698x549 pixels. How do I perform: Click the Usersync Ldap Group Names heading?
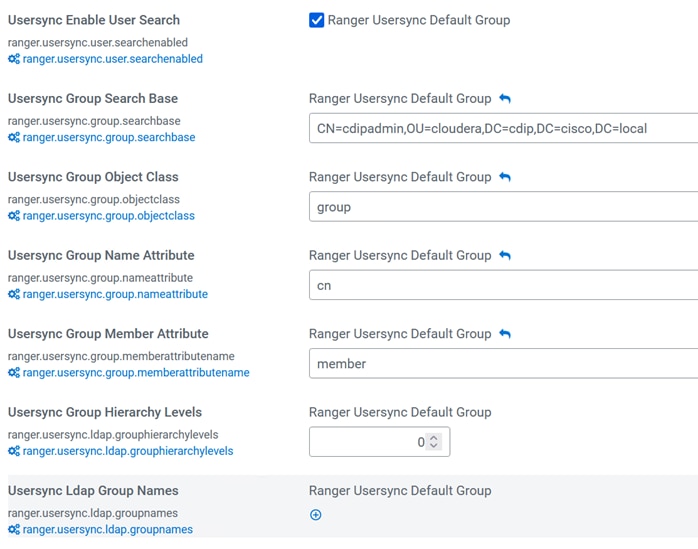coord(93,490)
